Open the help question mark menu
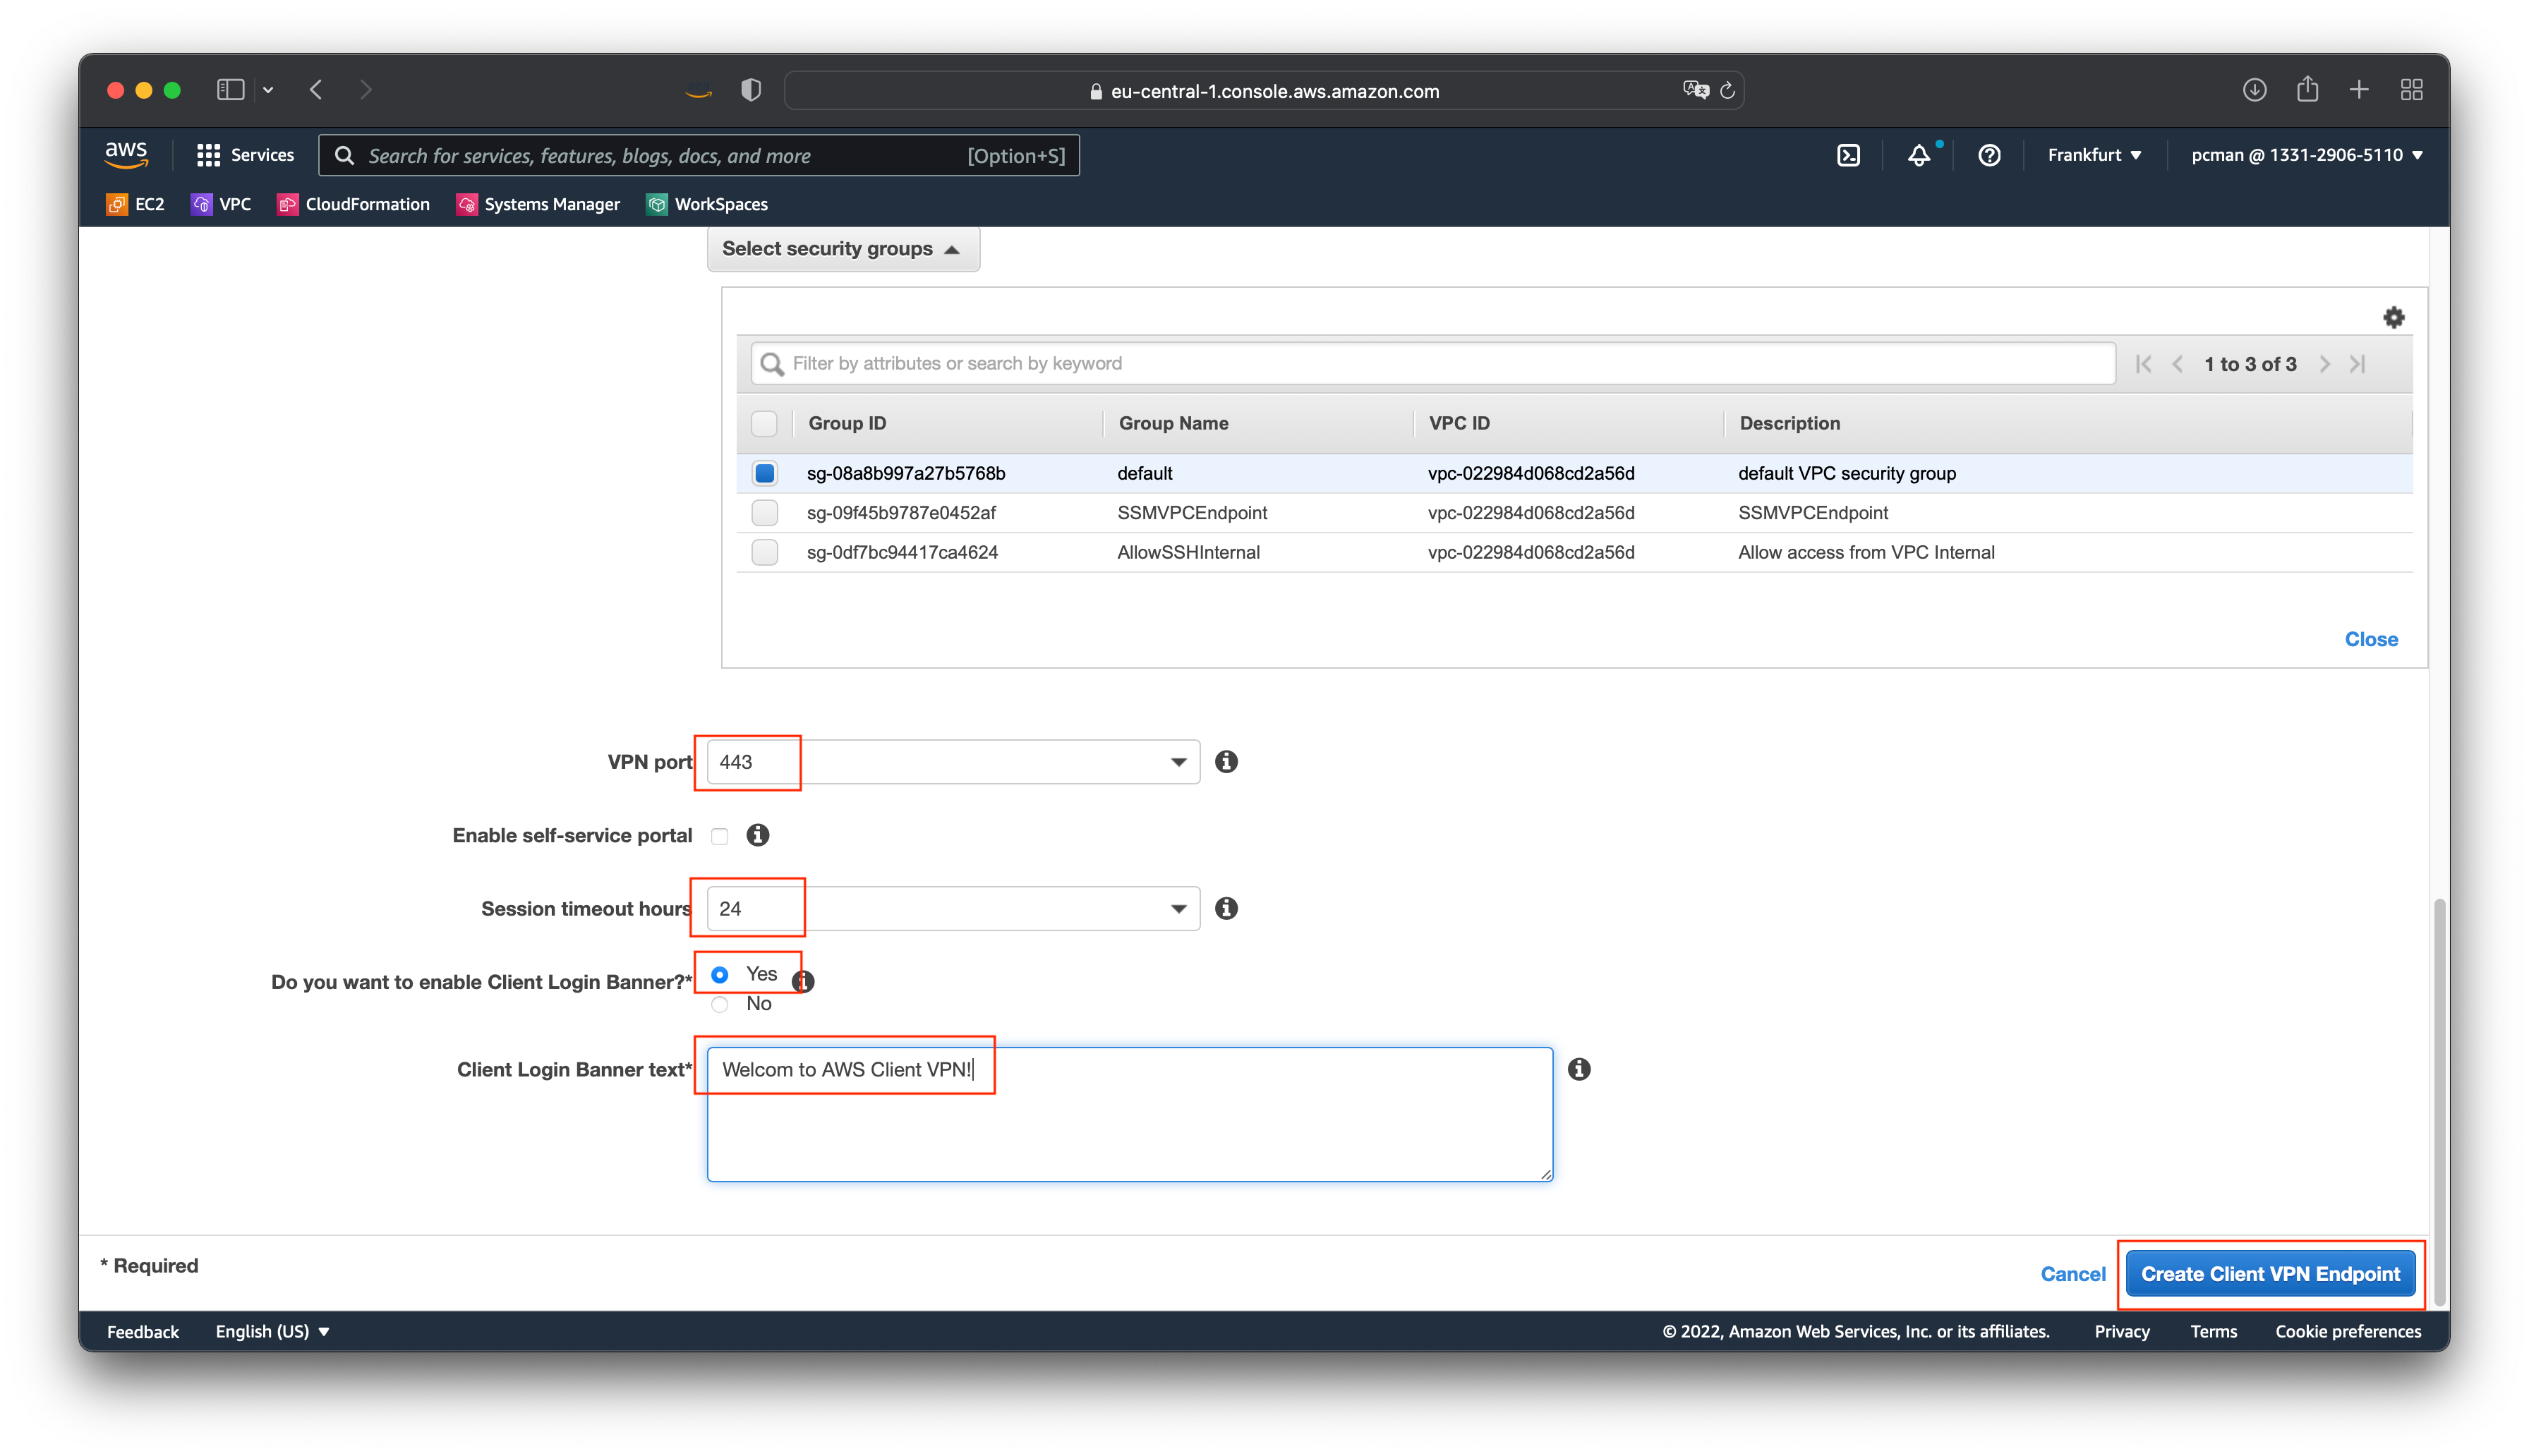This screenshot has width=2529, height=1456. pos(1989,155)
